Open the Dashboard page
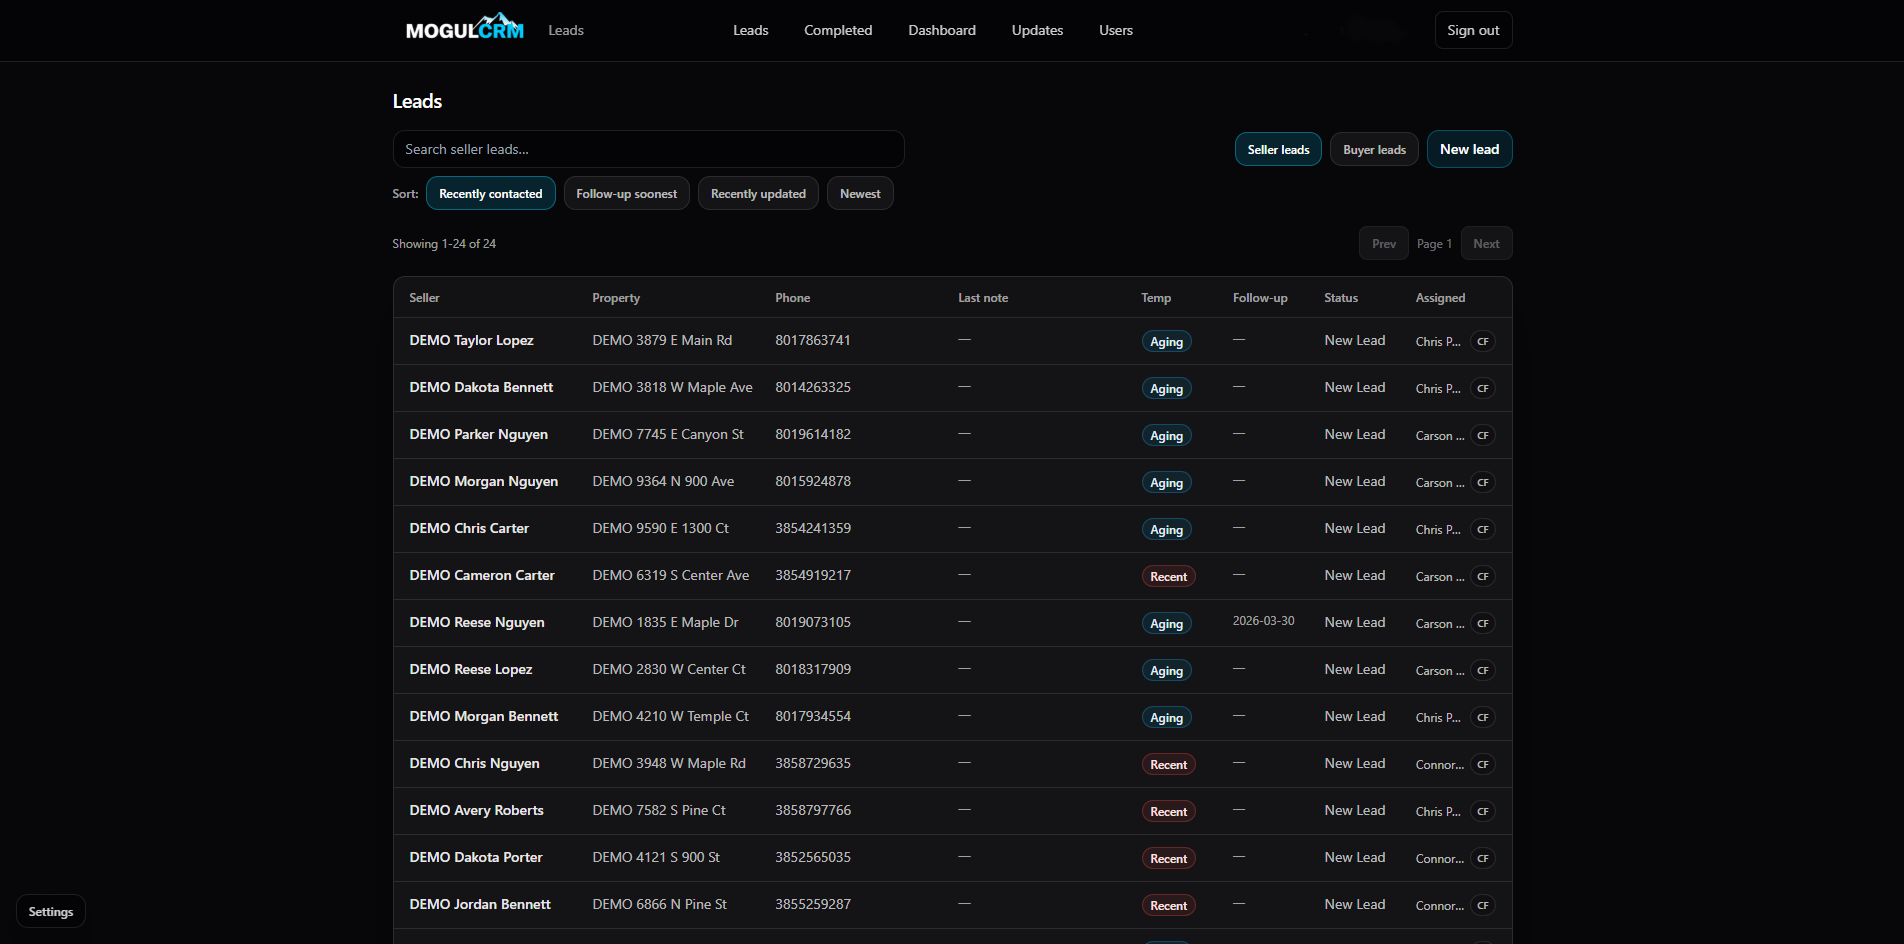Image resolution: width=1904 pixels, height=944 pixels. click(x=941, y=30)
